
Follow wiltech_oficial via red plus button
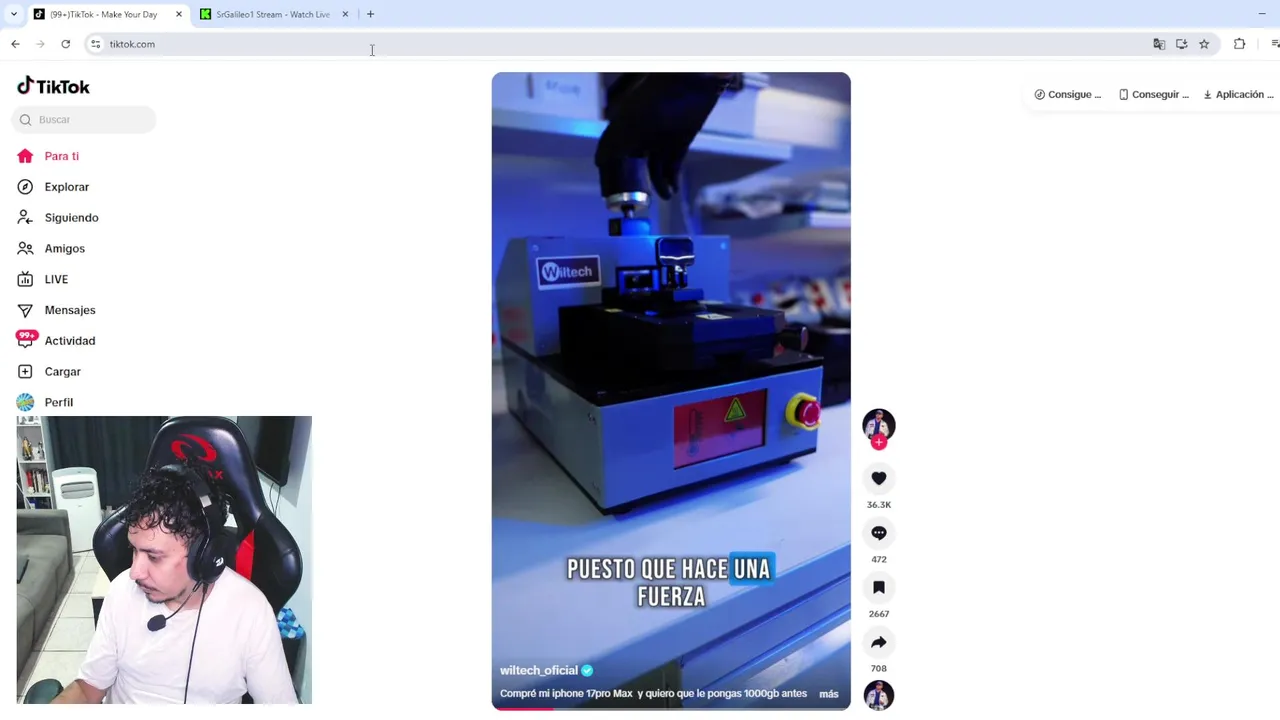pyautogui.click(x=879, y=442)
